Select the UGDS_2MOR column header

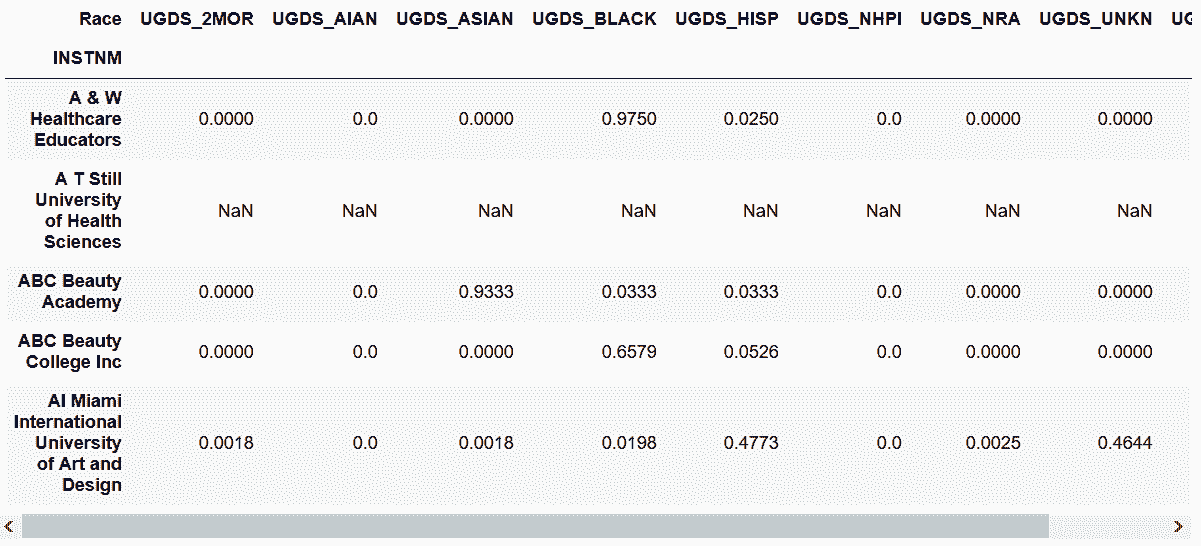[197, 19]
